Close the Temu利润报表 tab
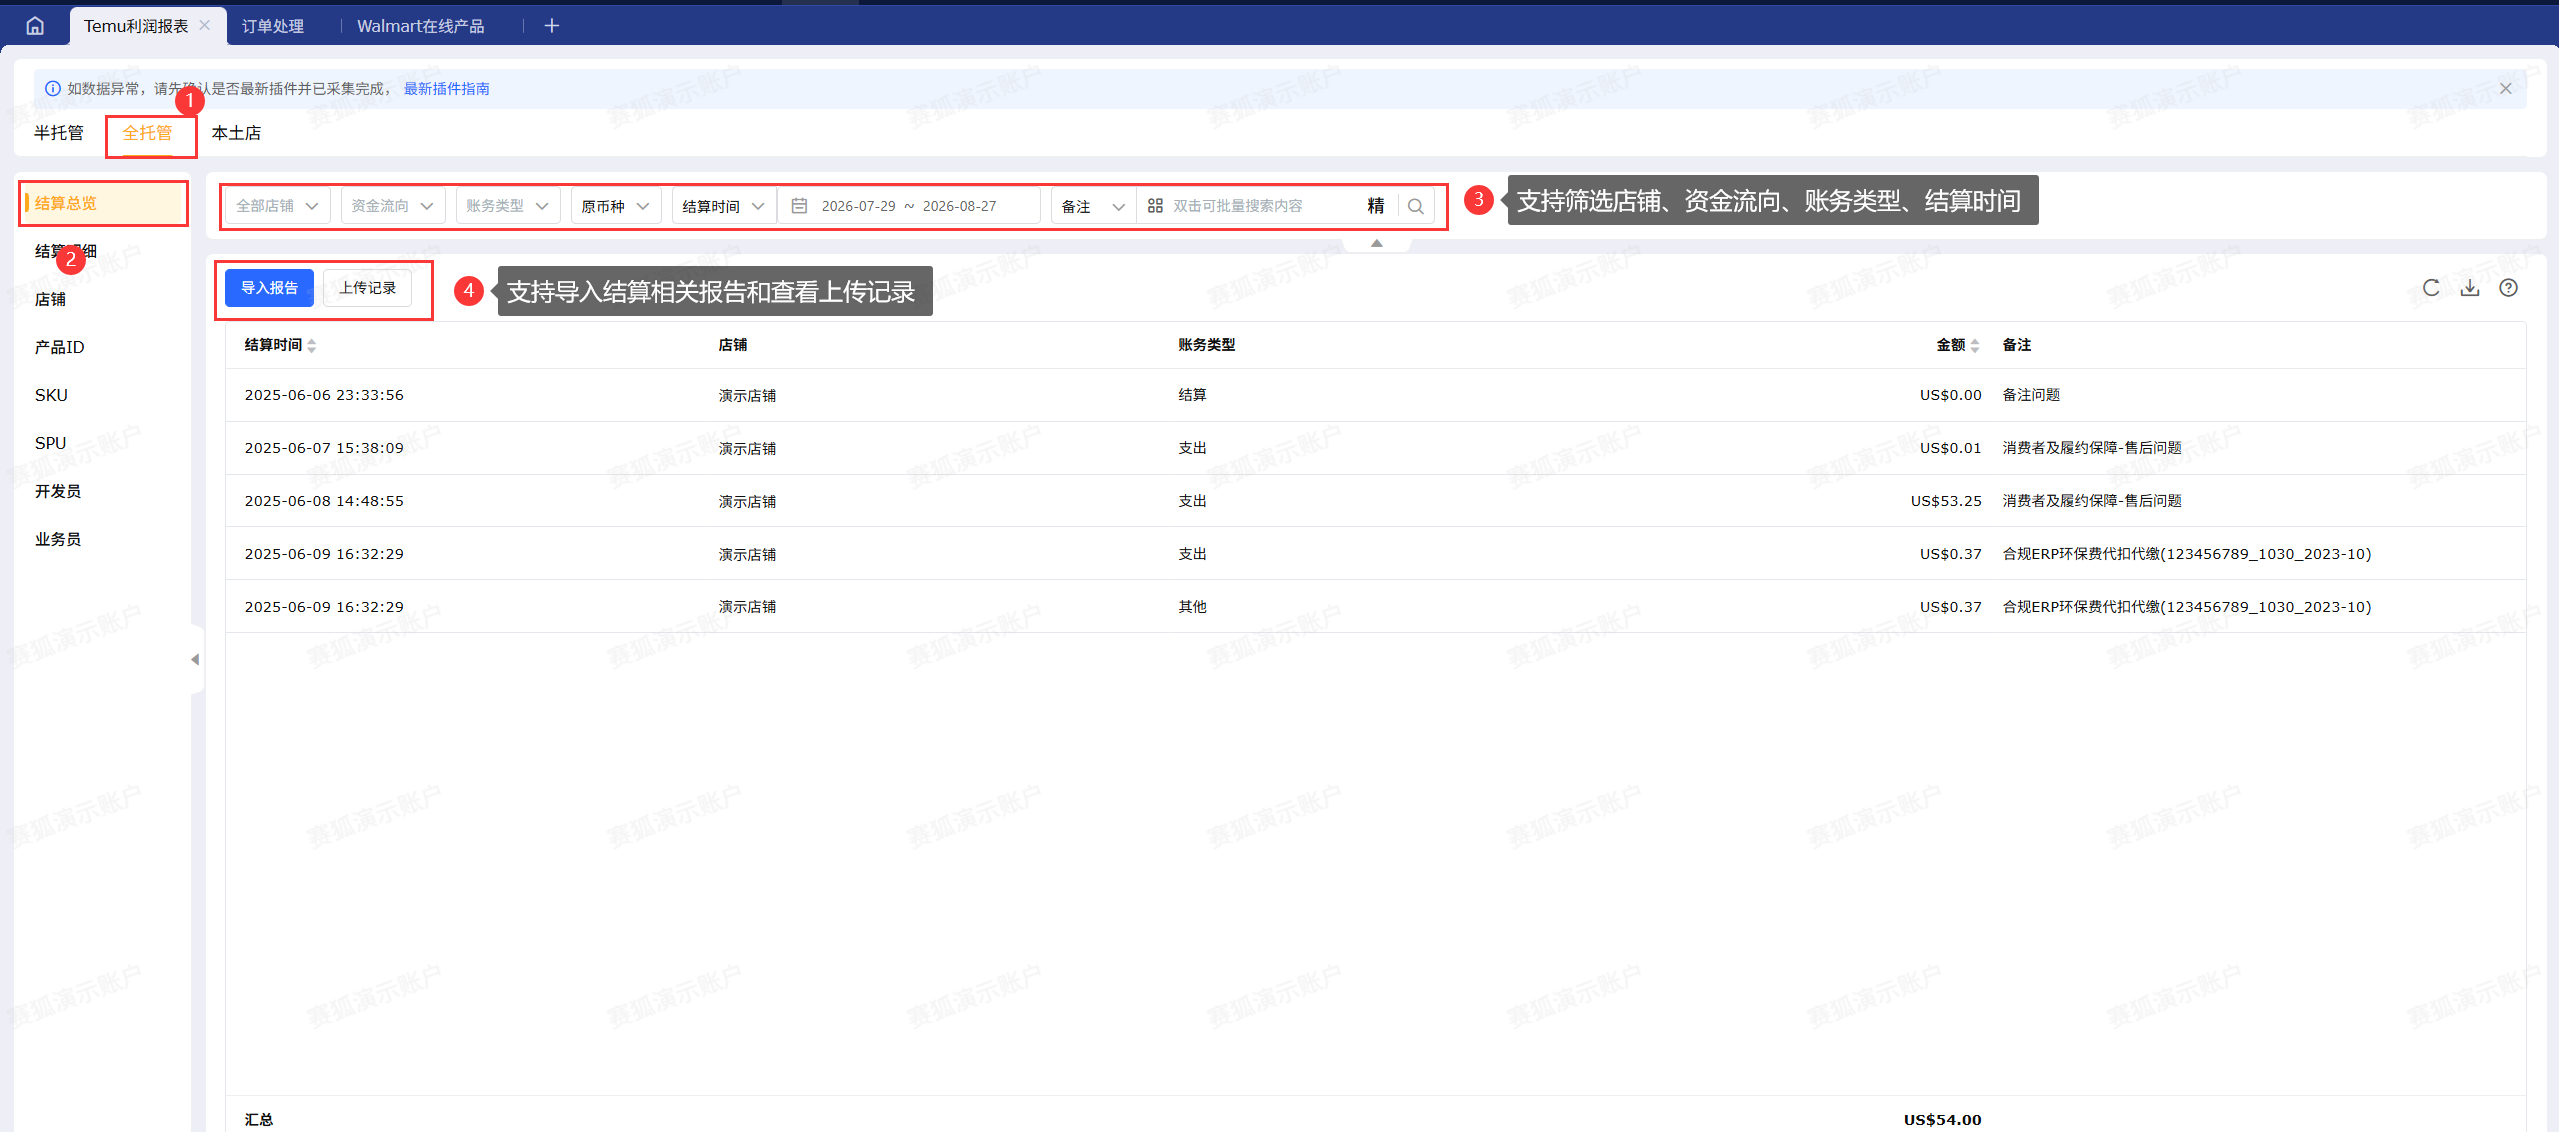The image size is (2559, 1132). [205, 25]
